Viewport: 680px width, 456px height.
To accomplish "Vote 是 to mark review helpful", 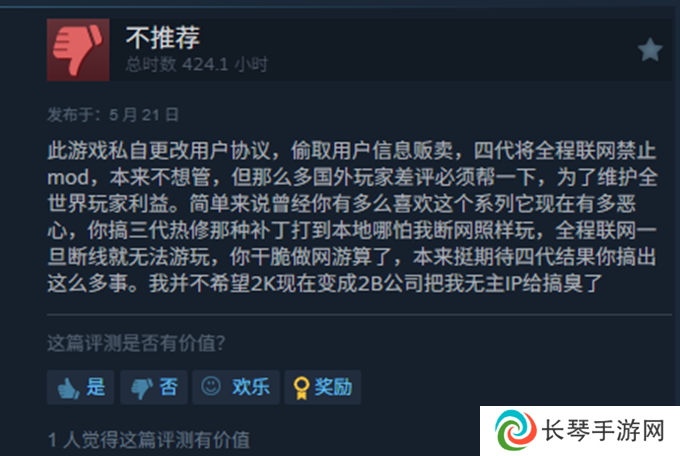I will (81, 387).
